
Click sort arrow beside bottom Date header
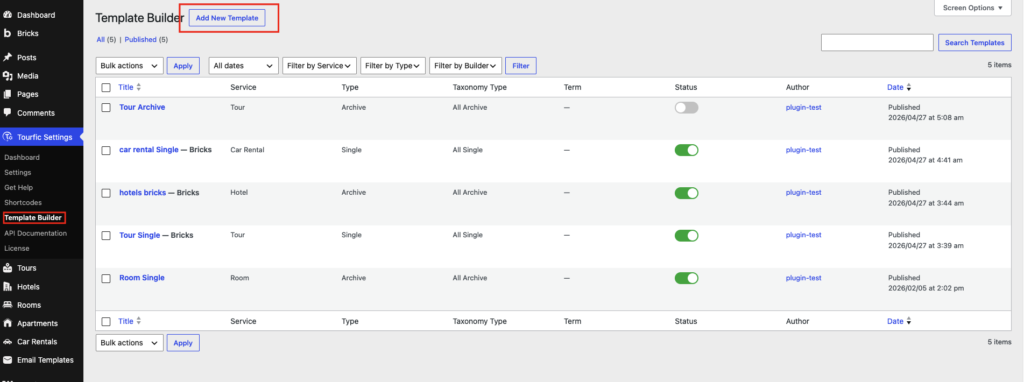[x=908, y=321]
